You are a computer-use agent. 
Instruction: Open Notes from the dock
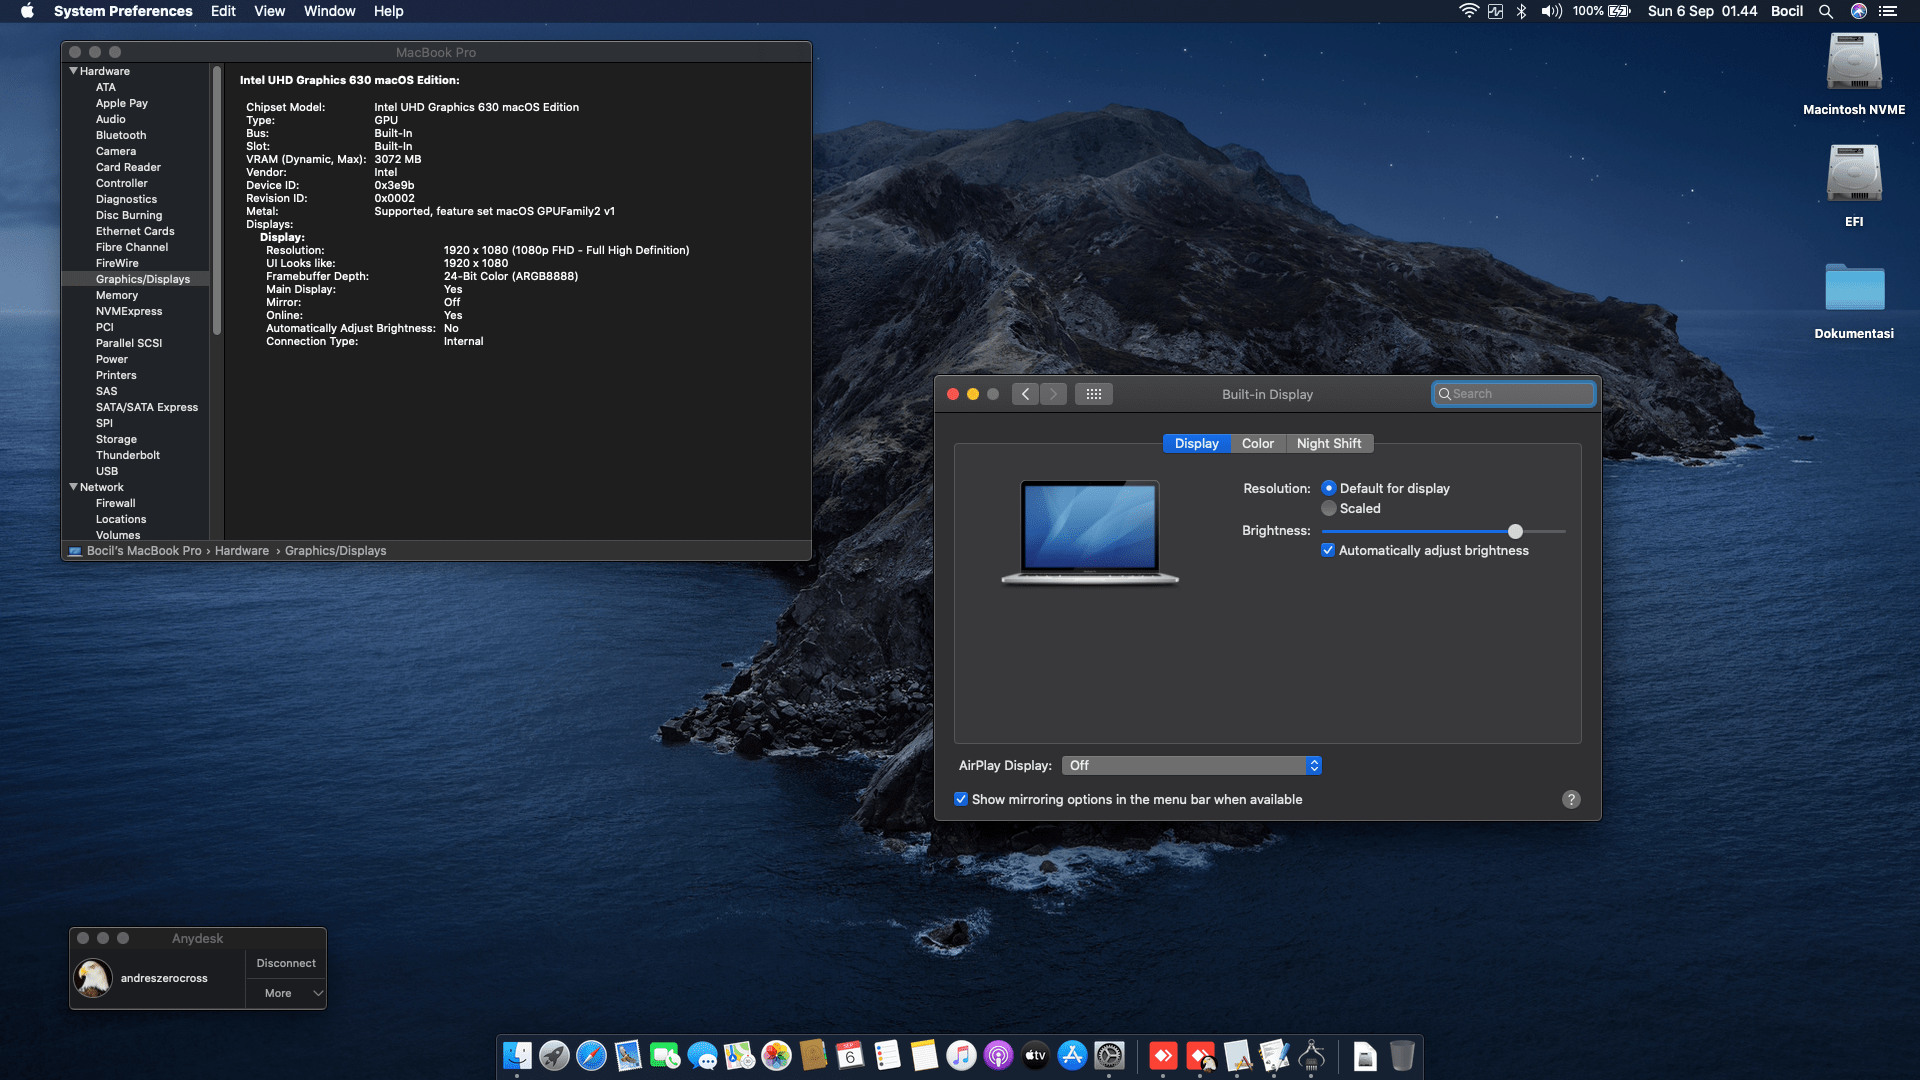point(924,1055)
